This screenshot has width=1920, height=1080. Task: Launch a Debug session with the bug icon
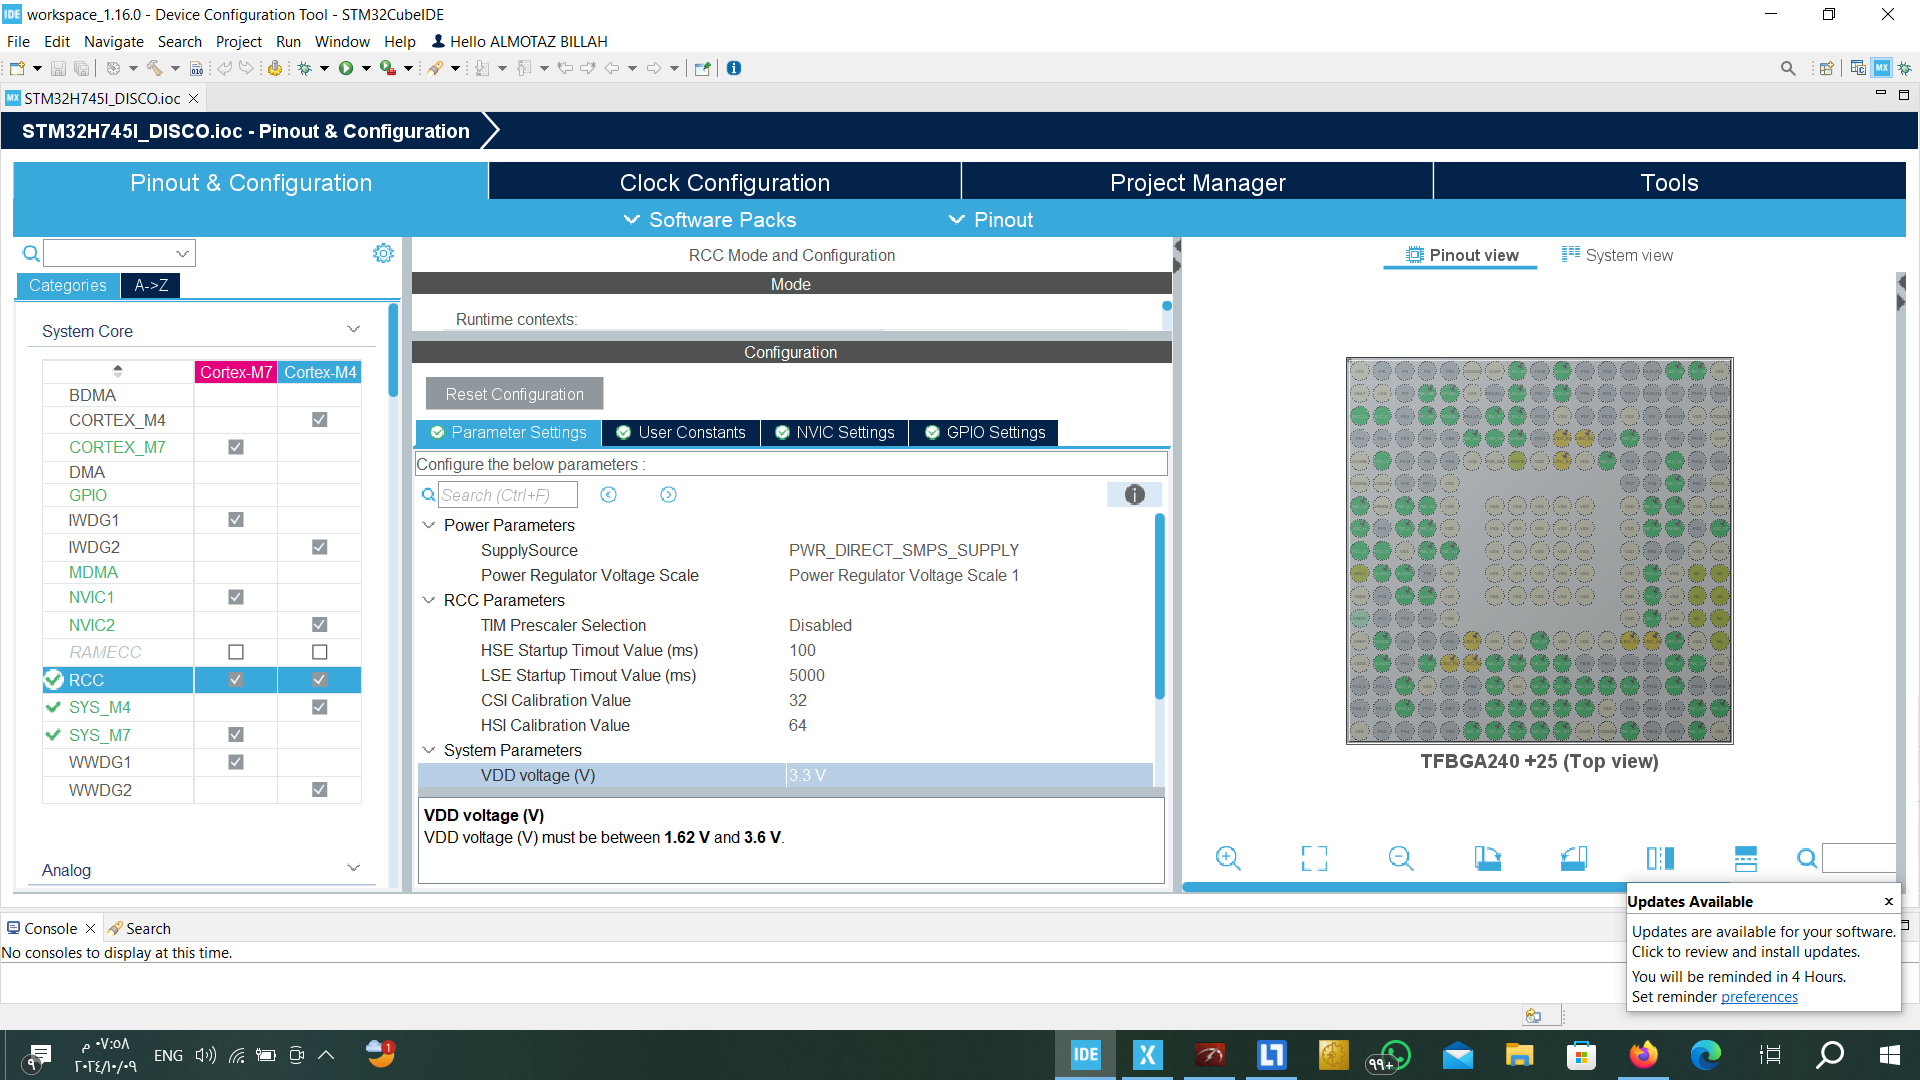(x=305, y=68)
